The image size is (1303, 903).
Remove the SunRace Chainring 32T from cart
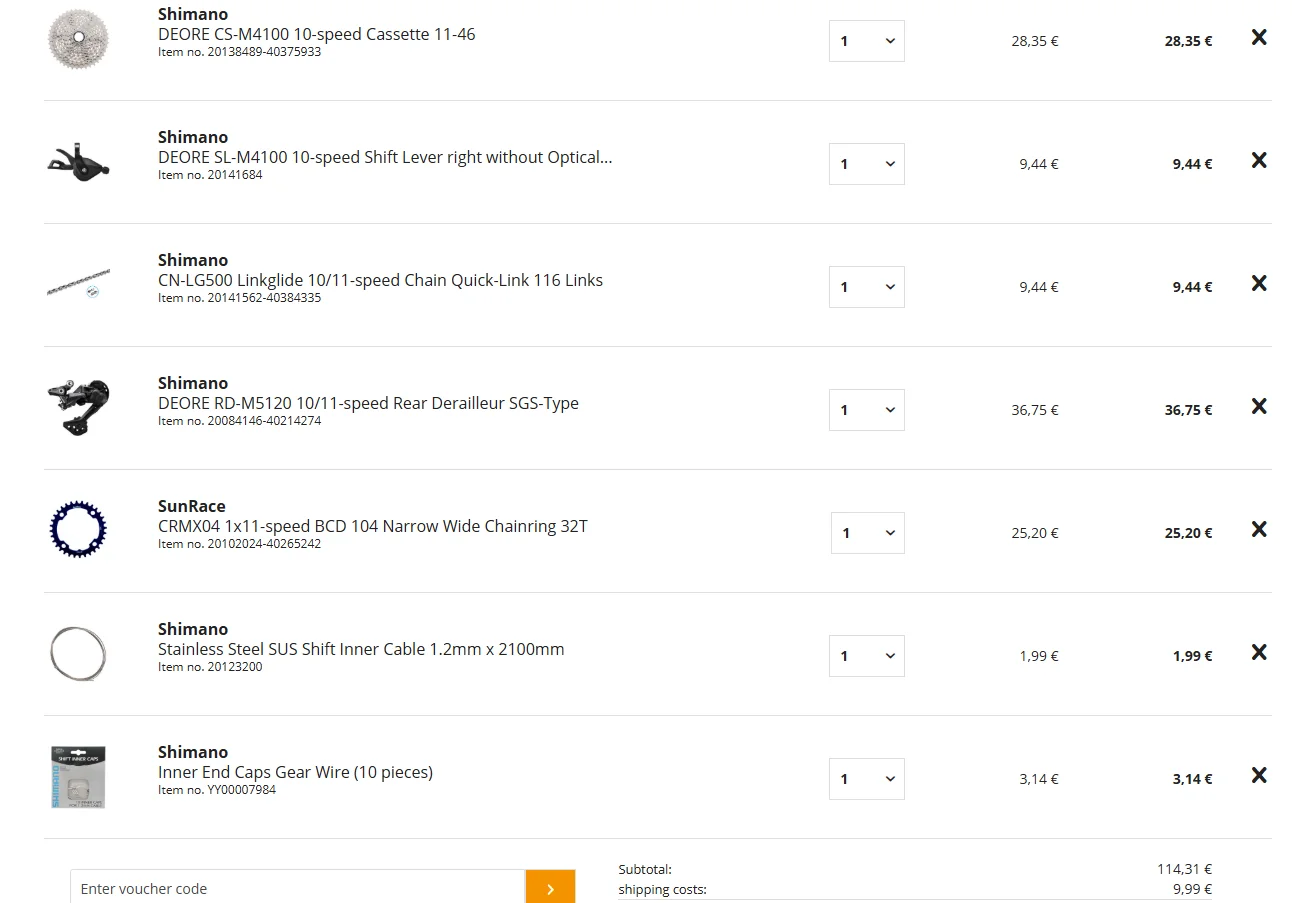1259,529
